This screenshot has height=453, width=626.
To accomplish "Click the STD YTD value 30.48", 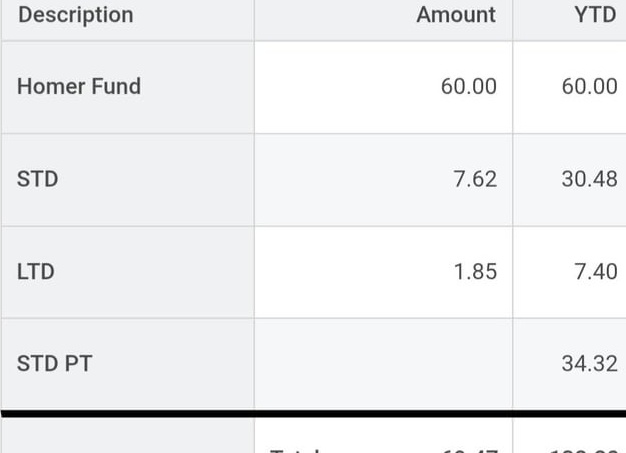I will tap(589, 180).
